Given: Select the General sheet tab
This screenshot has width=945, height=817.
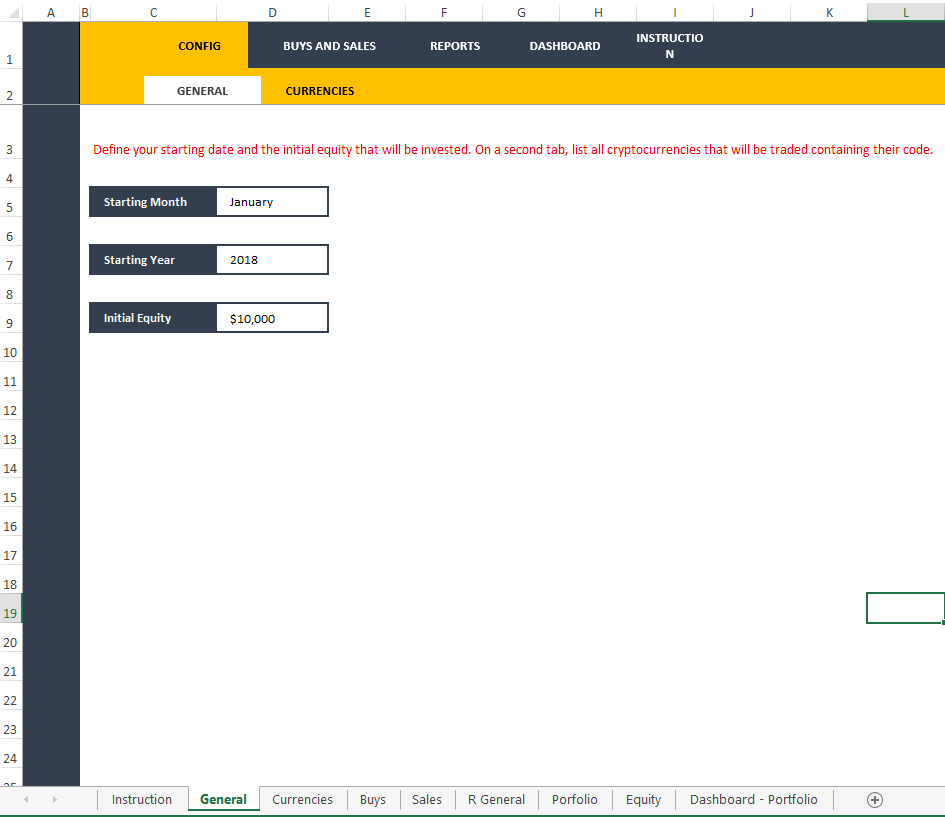Looking at the screenshot, I should coord(224,800).
